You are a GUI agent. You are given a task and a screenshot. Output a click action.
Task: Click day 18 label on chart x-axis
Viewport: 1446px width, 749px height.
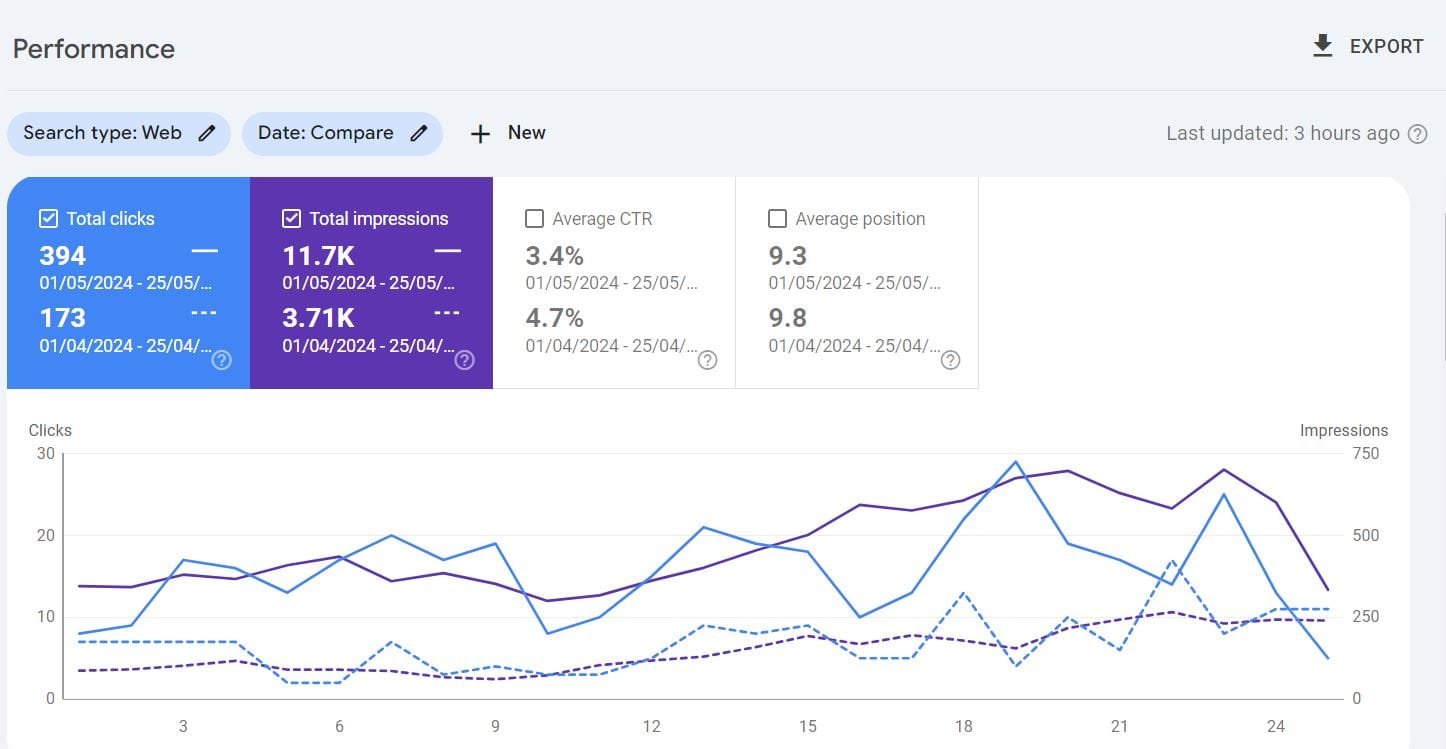963,726
